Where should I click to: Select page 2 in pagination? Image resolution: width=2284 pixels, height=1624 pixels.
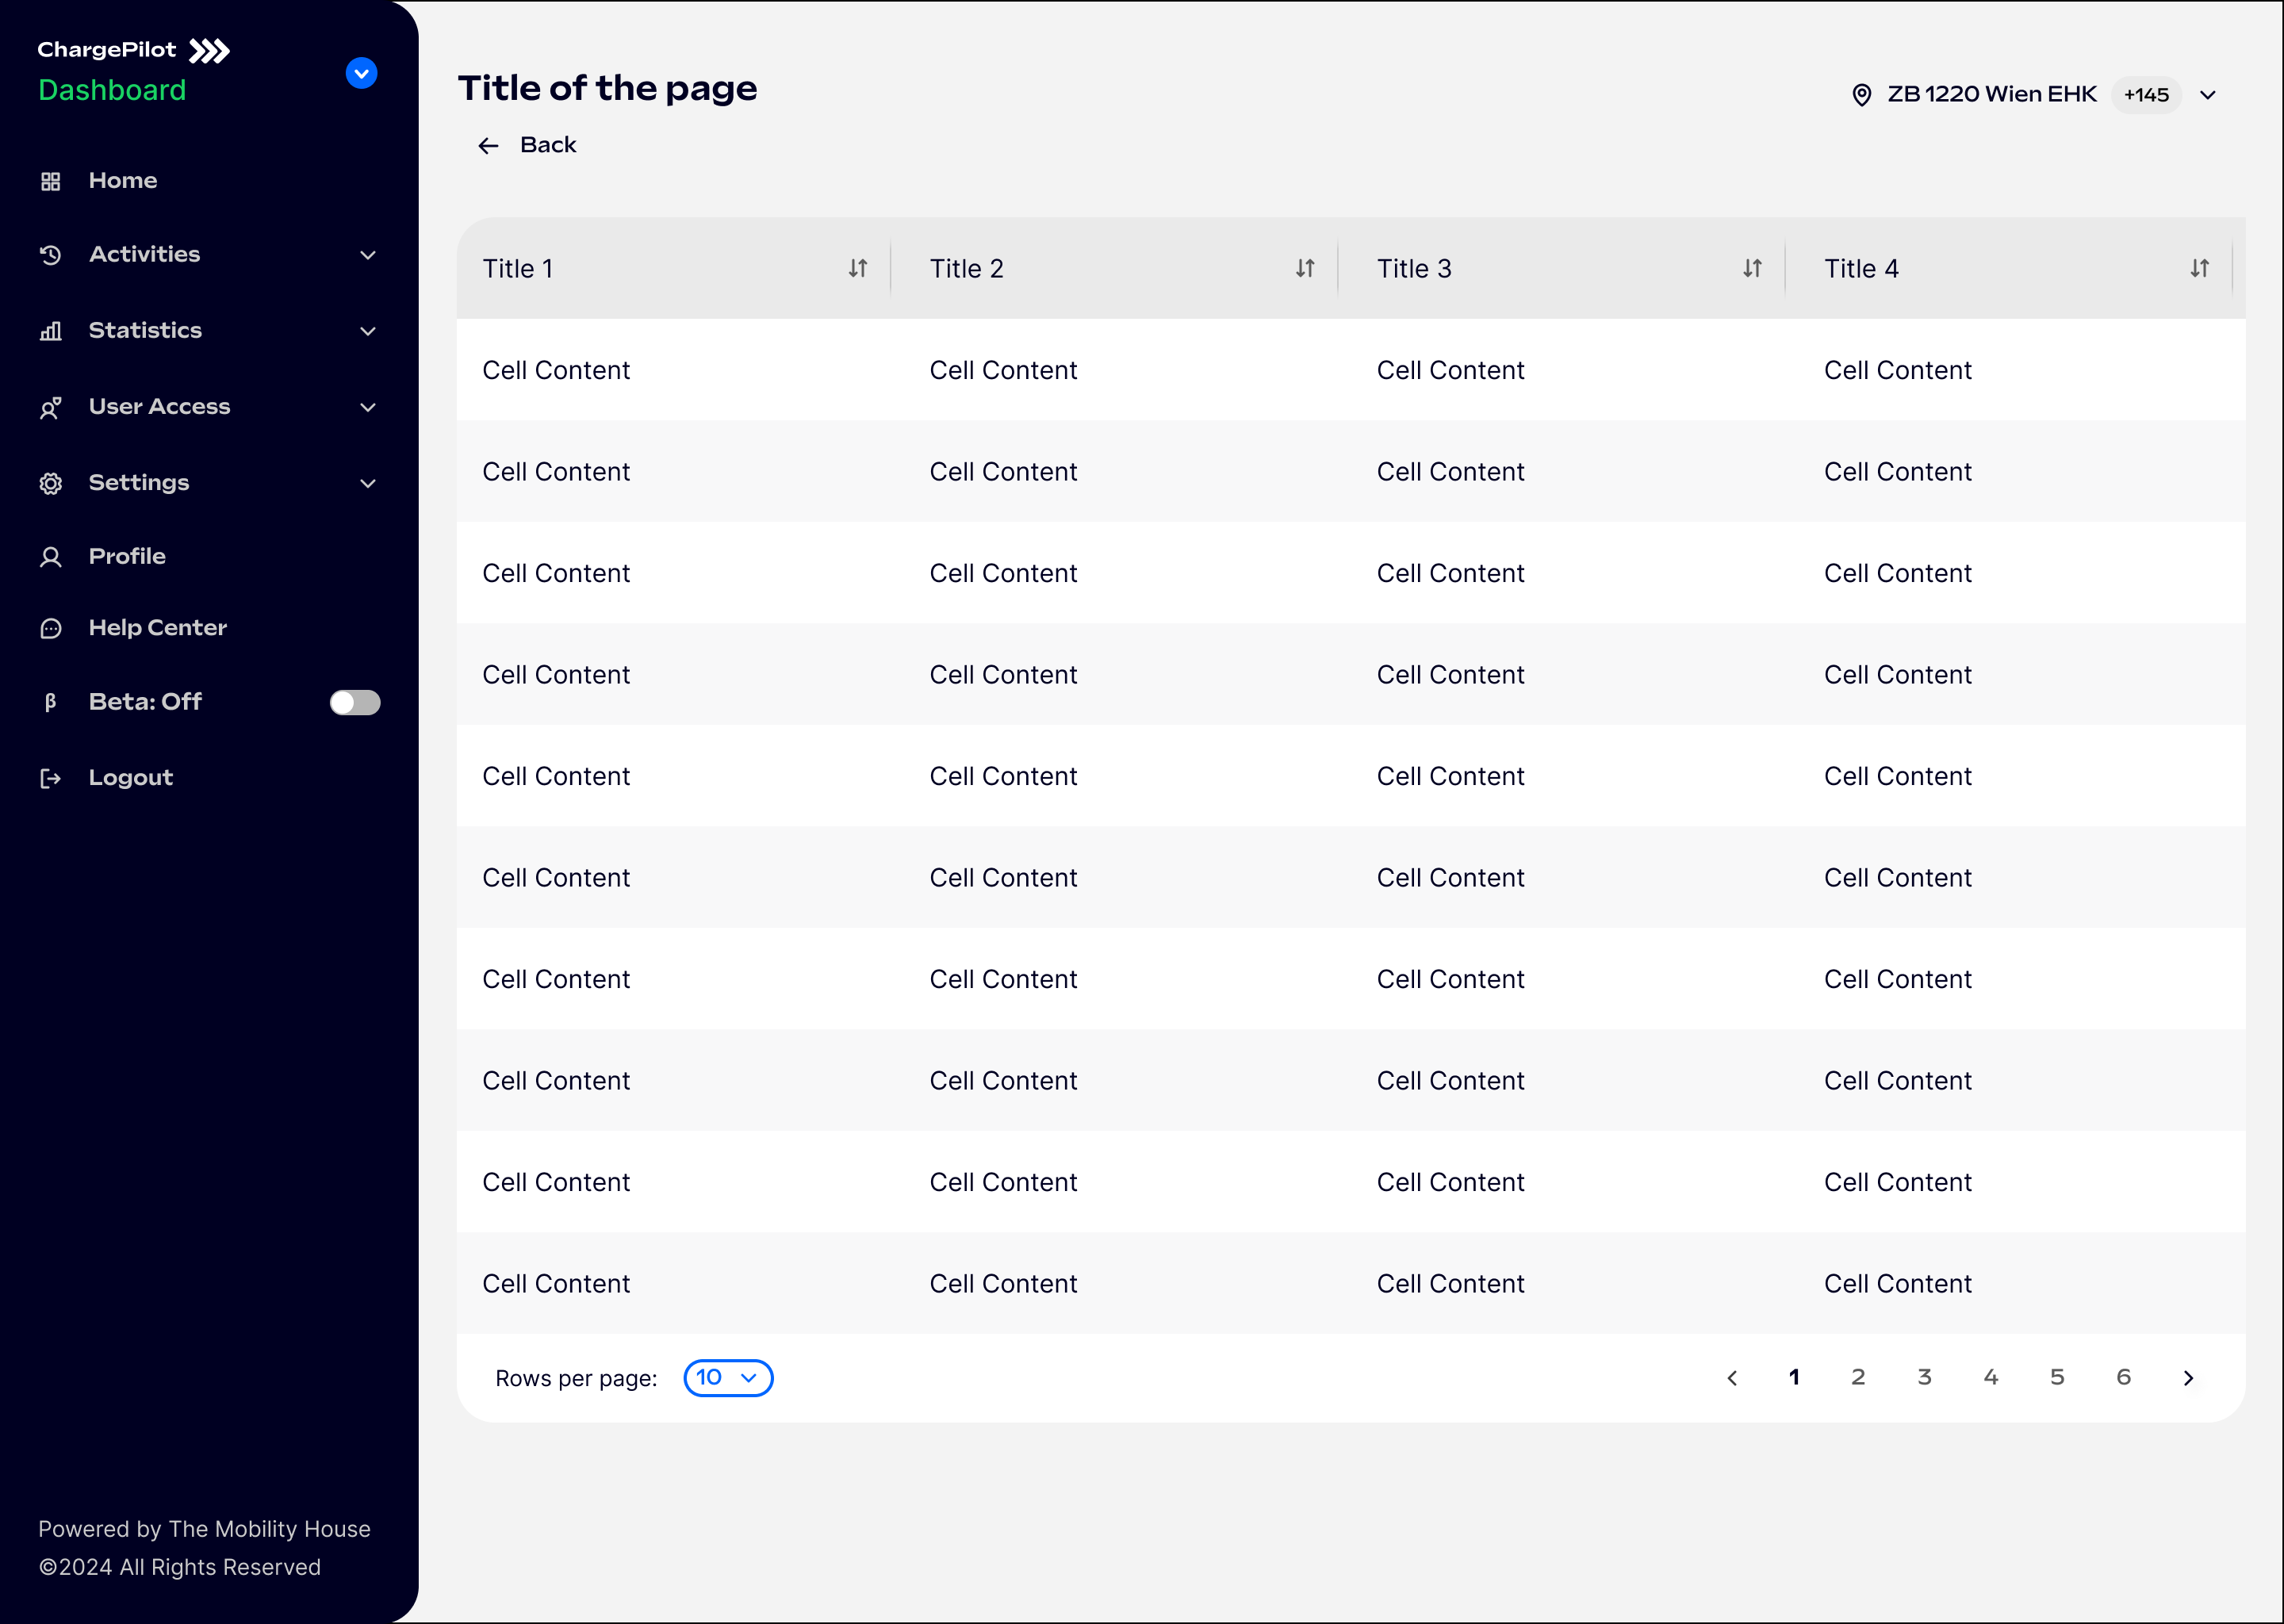click(1858, 1377)
